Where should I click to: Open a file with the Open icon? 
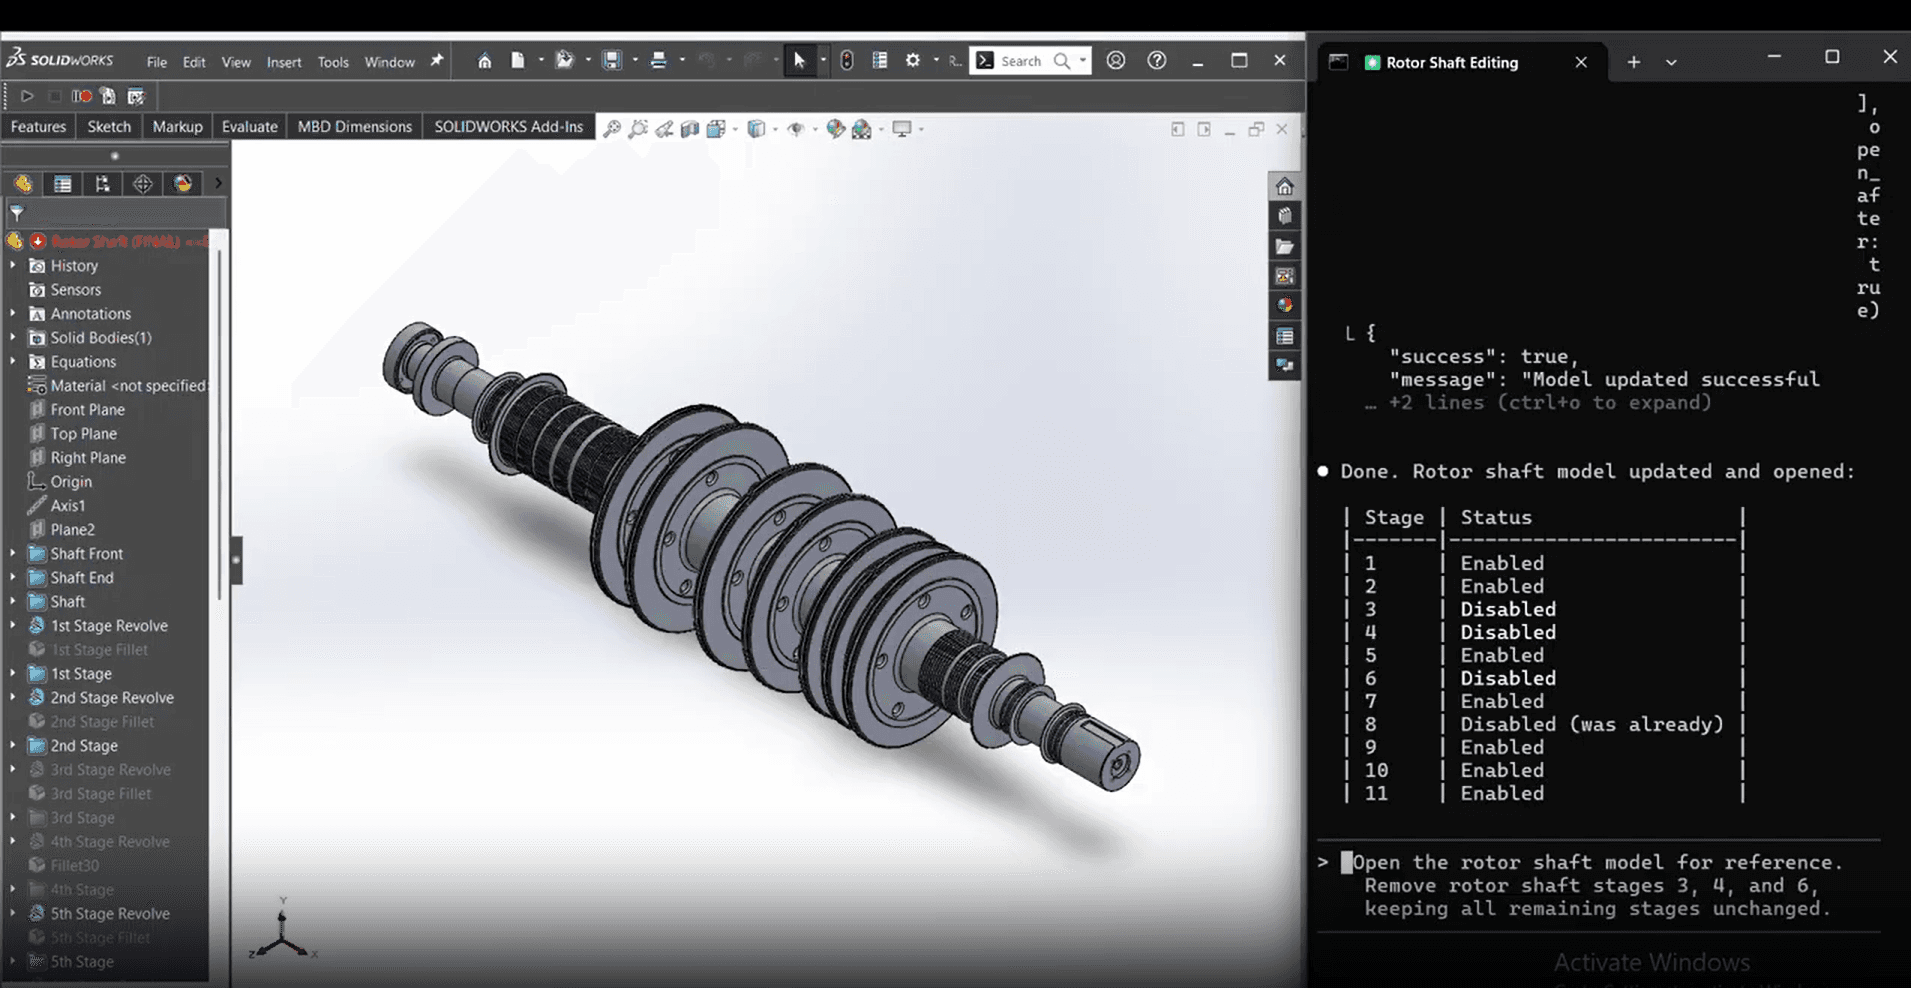(x=565, y=61)
